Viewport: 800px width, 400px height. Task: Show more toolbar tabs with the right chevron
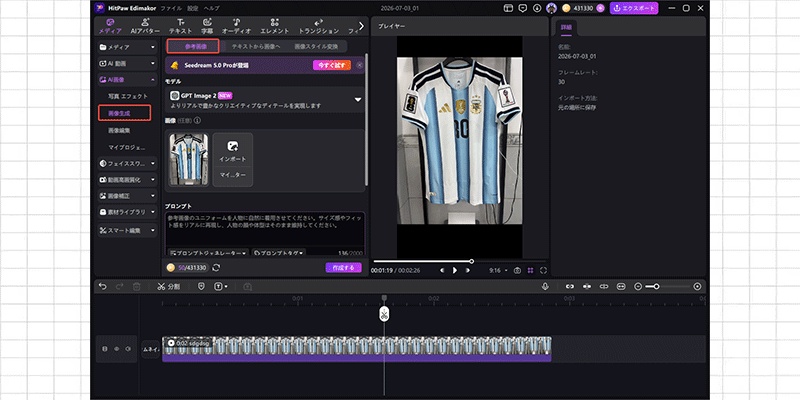click(x=361, y=26)
